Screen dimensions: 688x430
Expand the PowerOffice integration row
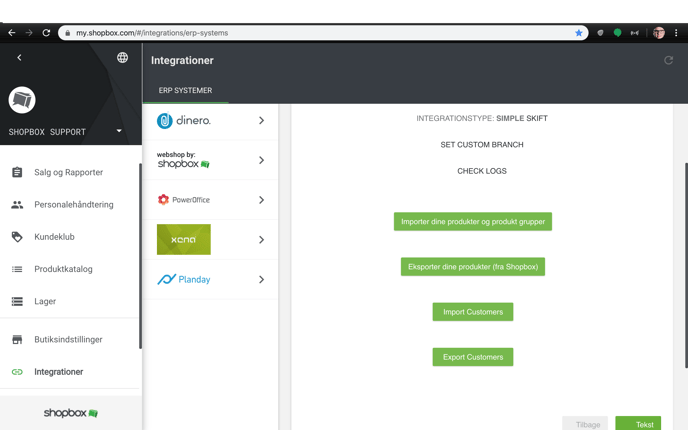[261, 200]
